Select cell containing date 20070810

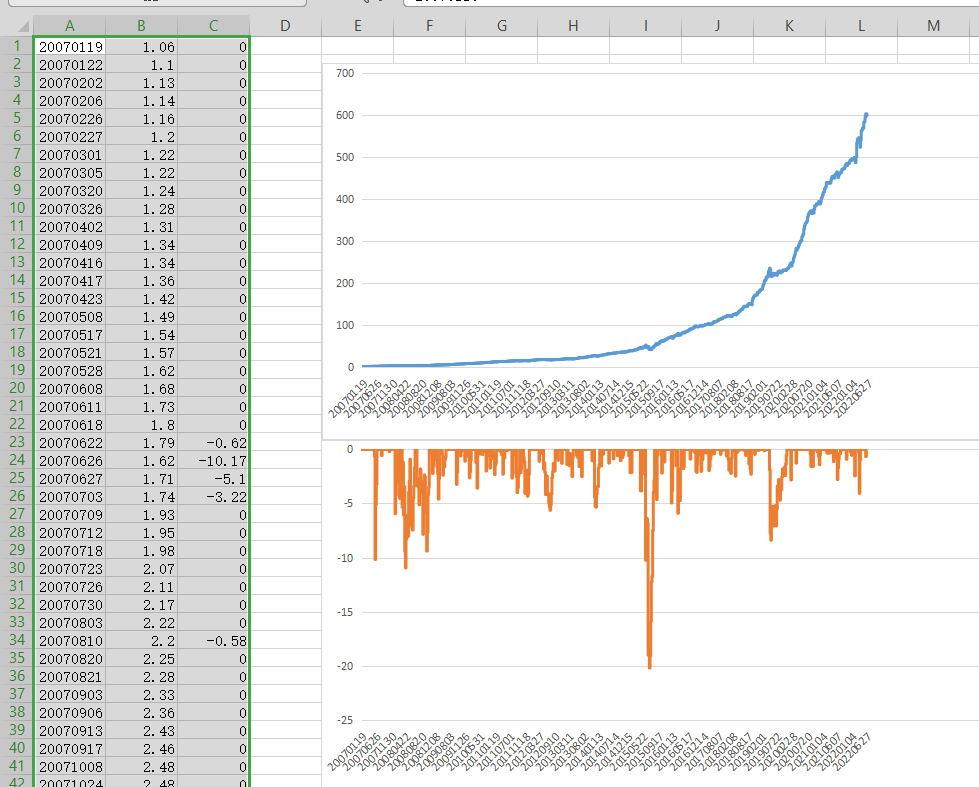69,640
